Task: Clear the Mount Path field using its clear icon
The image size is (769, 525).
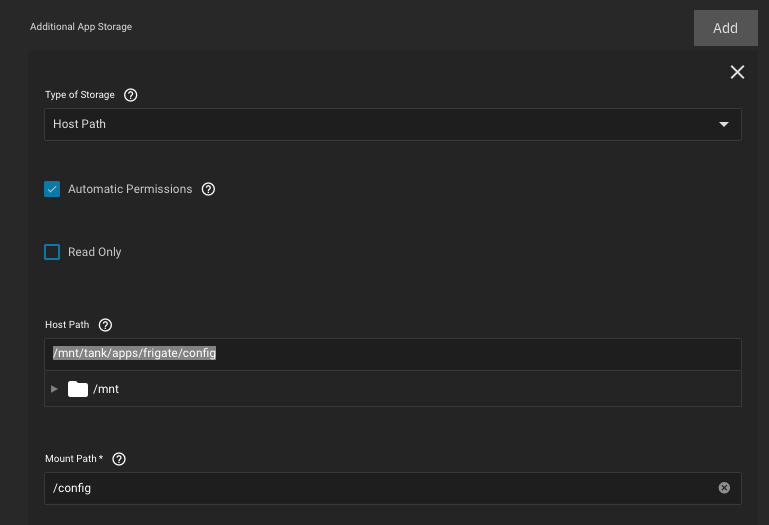Action: pos(724,488)
